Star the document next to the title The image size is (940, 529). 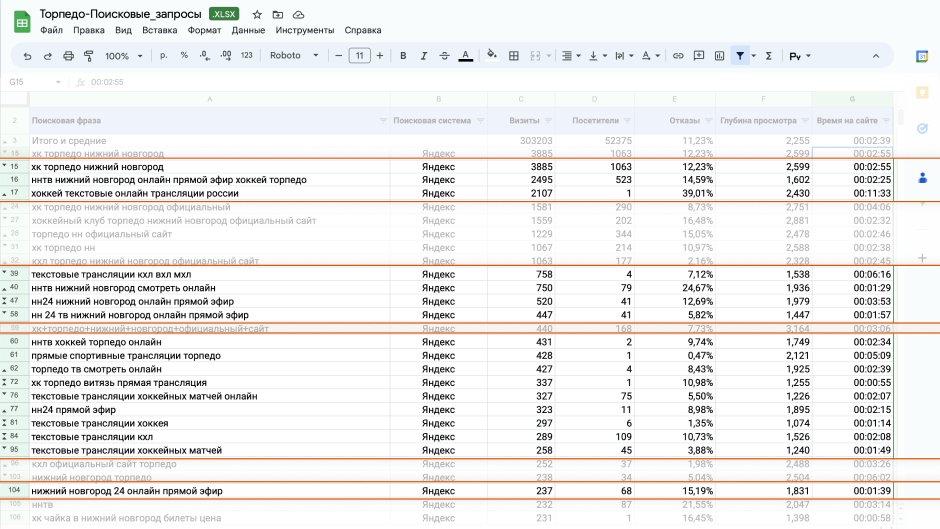257,15
